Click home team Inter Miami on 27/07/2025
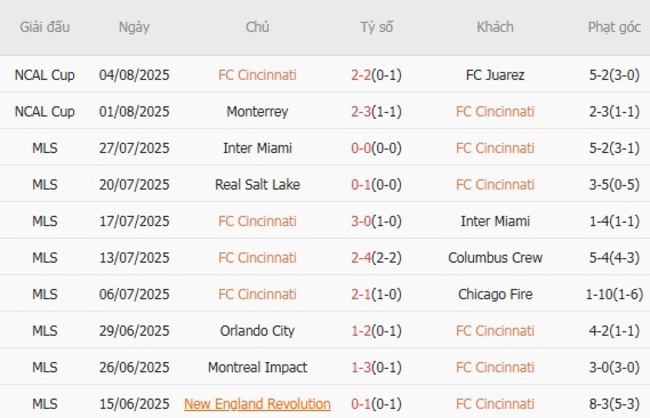The height and width of the screenshot is (418, 650). pos(257,148)
